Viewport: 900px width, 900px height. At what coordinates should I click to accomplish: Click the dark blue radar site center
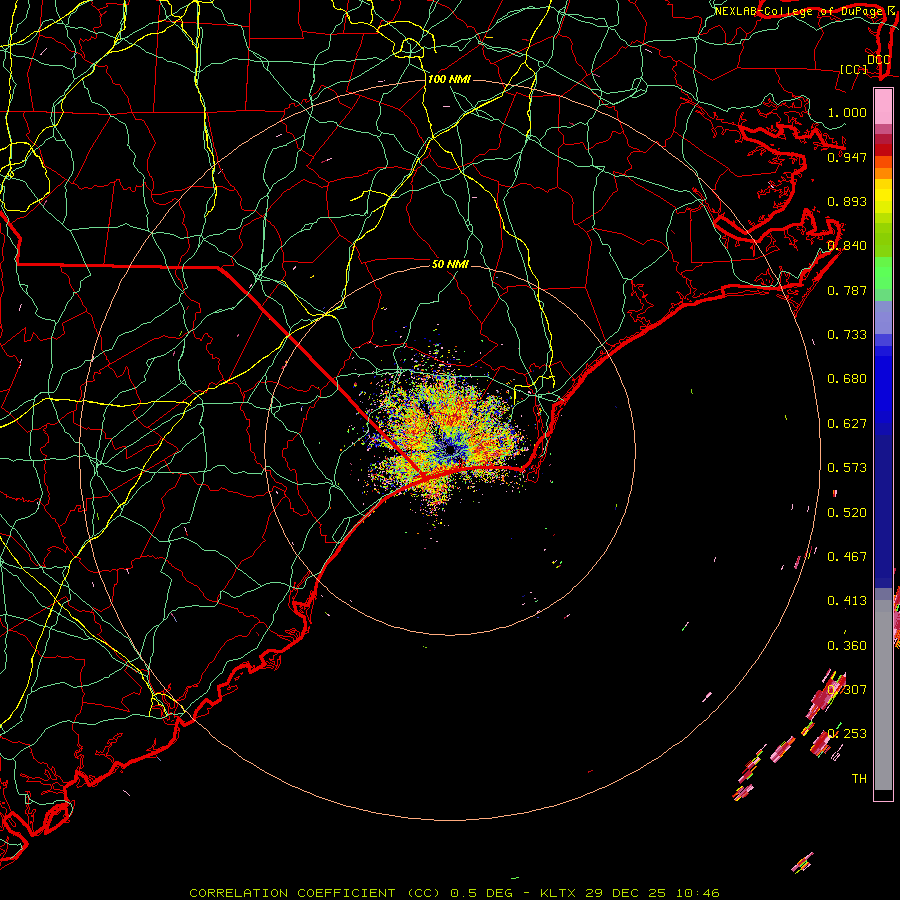449,451
